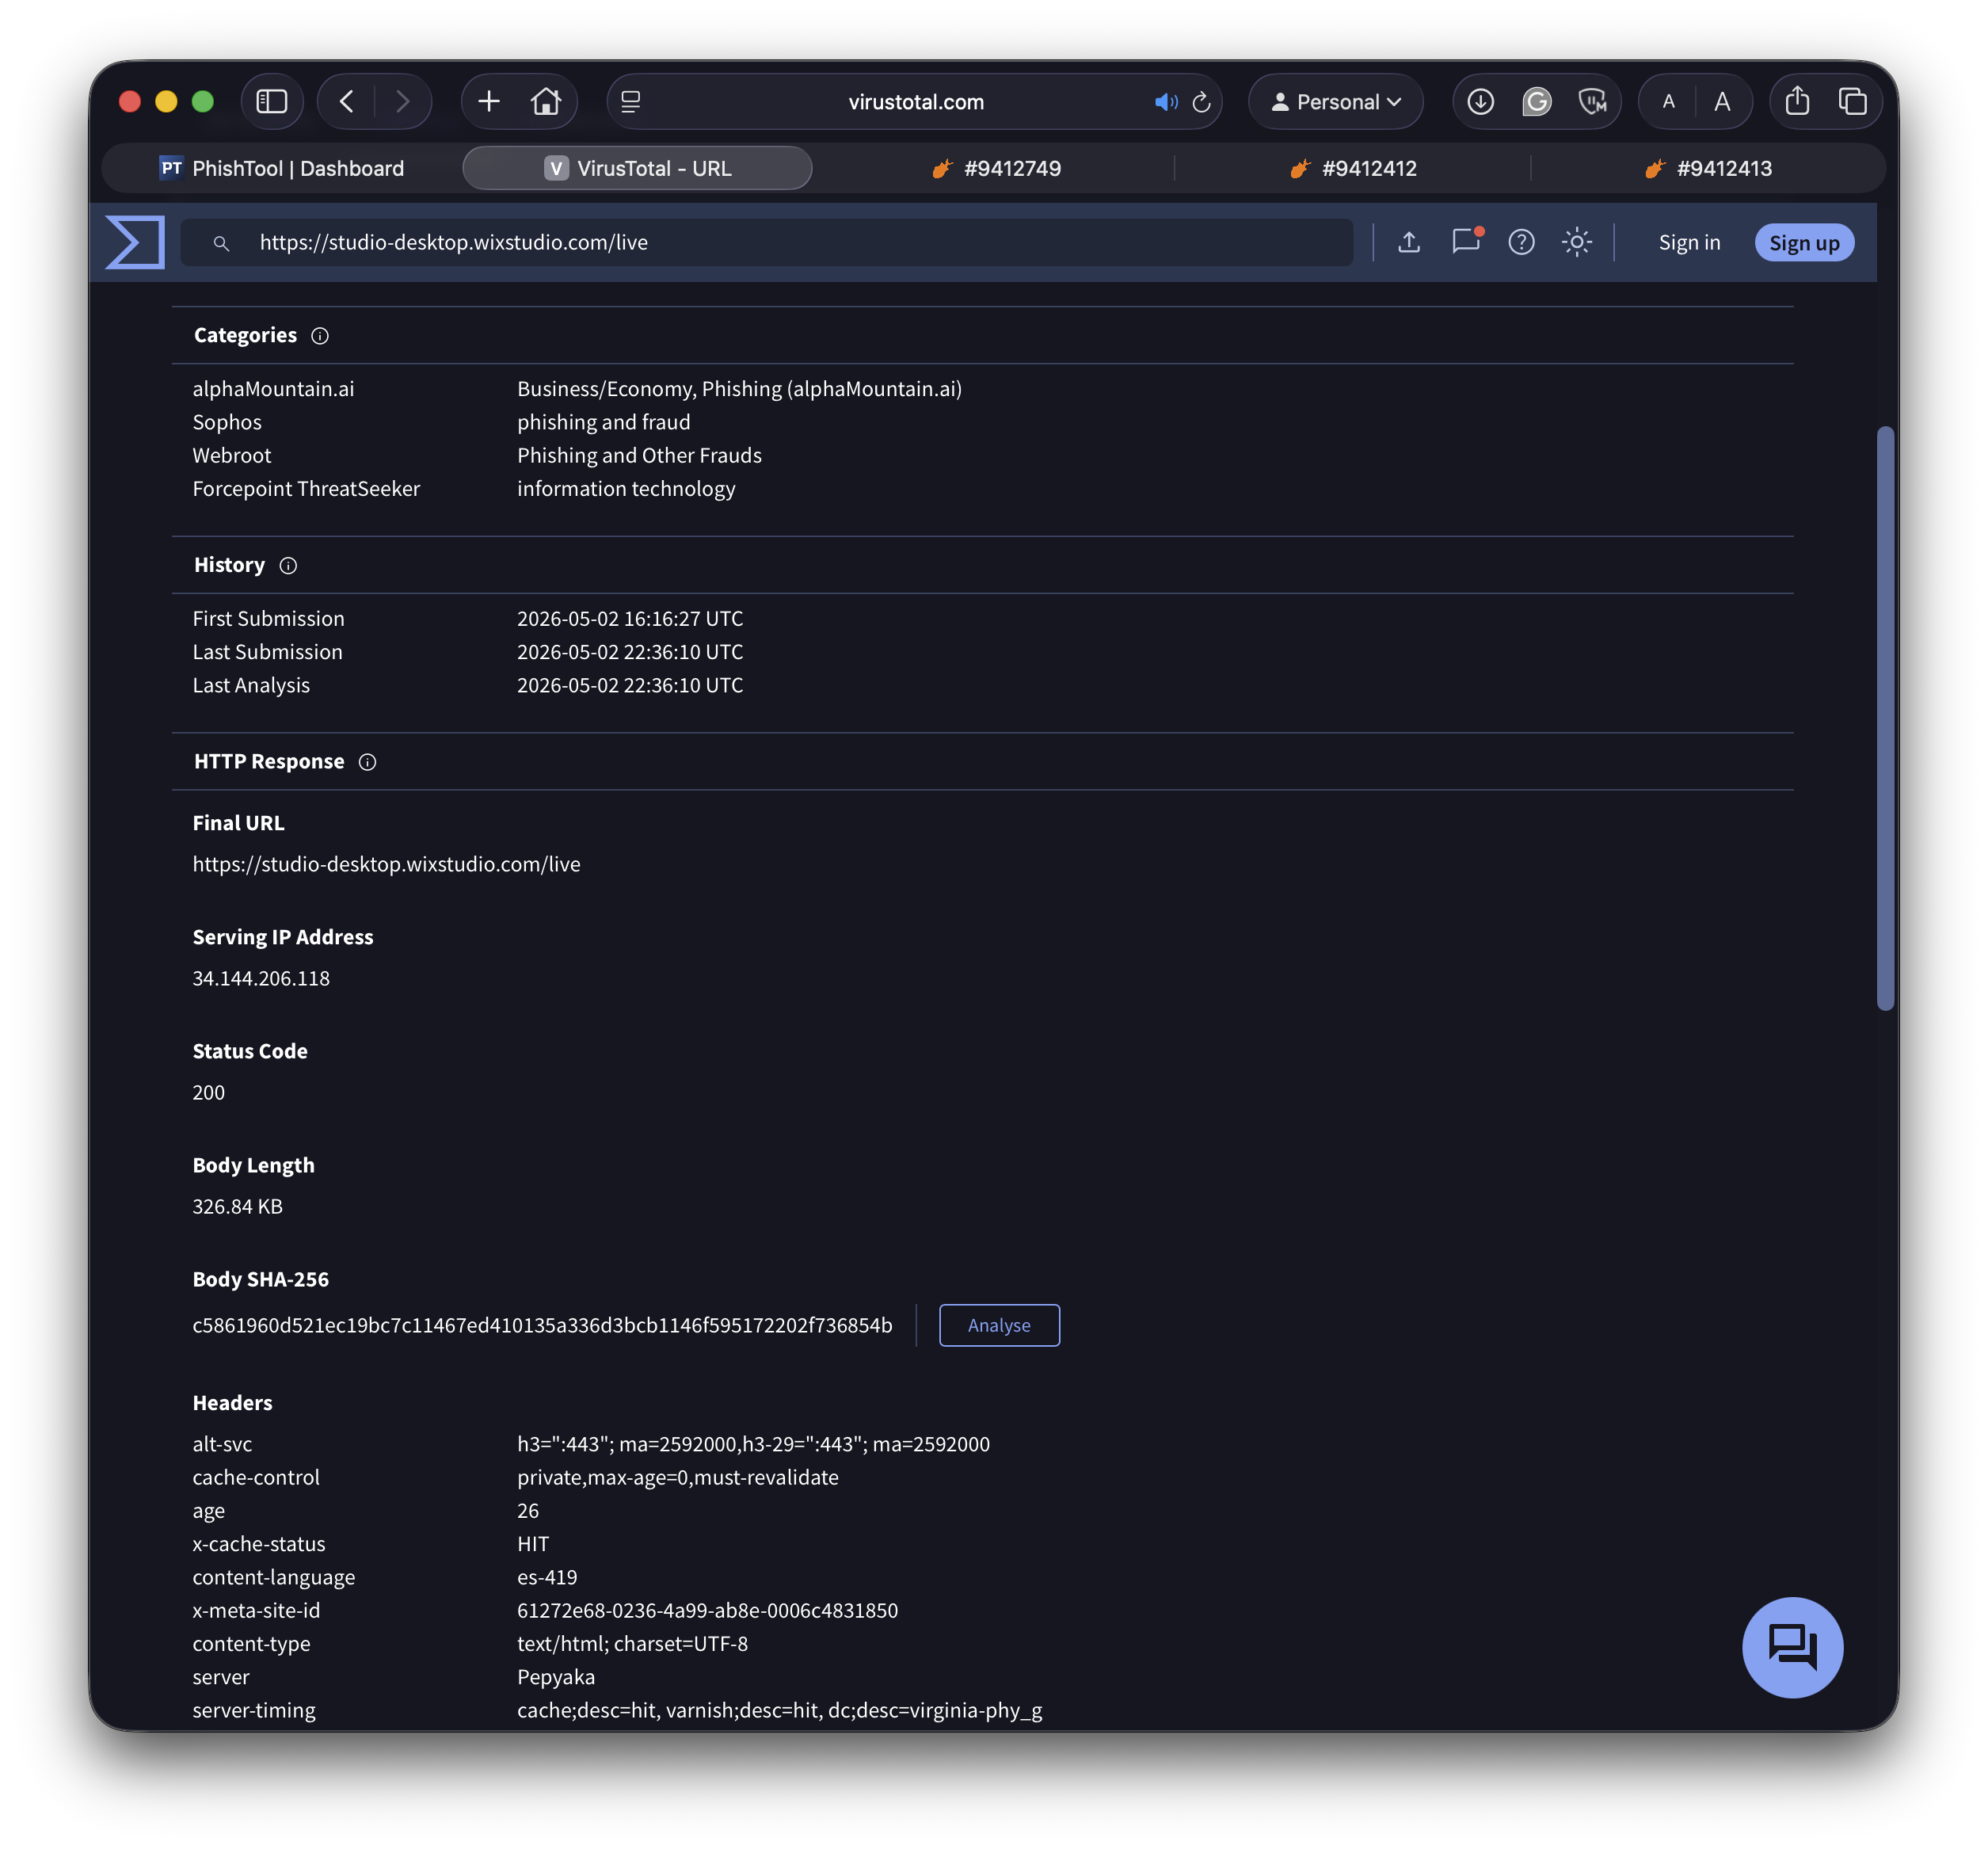Open the reader page menu icon

coord(630,101)
